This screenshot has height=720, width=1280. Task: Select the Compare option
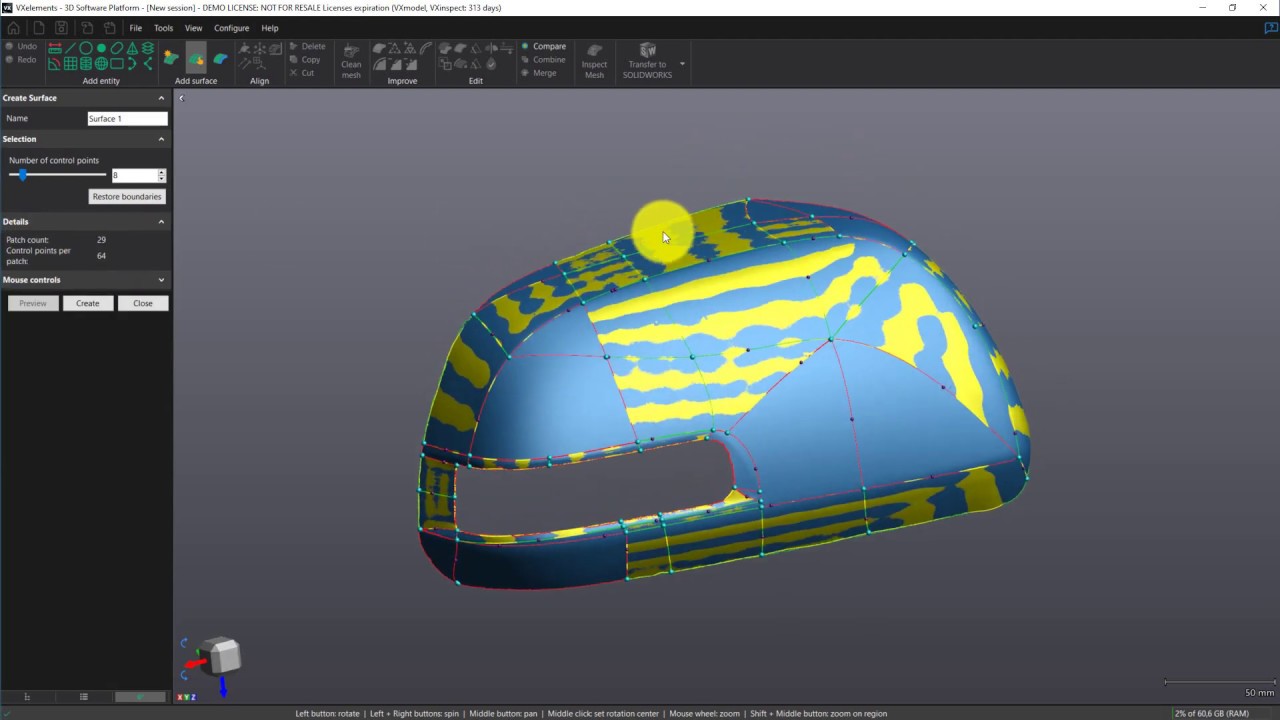click(x=548, y=46)
